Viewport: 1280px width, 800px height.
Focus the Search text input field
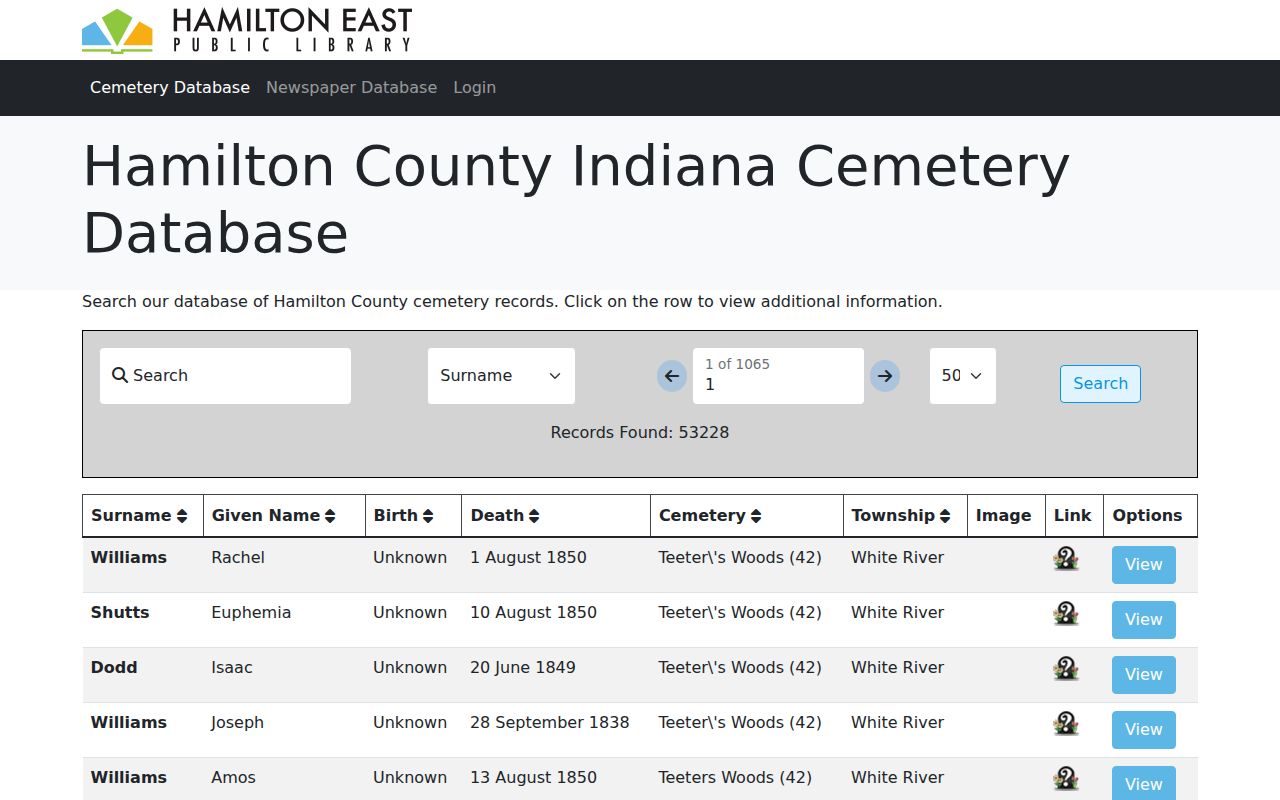[225, 376]
